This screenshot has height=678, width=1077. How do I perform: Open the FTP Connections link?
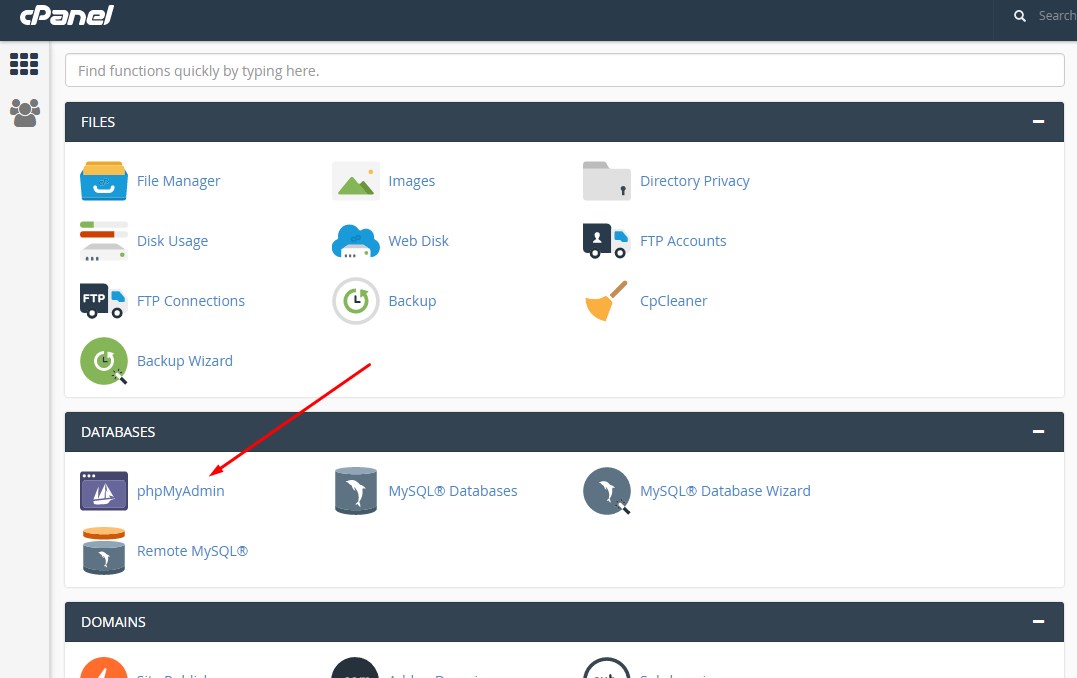(x=191, y=301)
